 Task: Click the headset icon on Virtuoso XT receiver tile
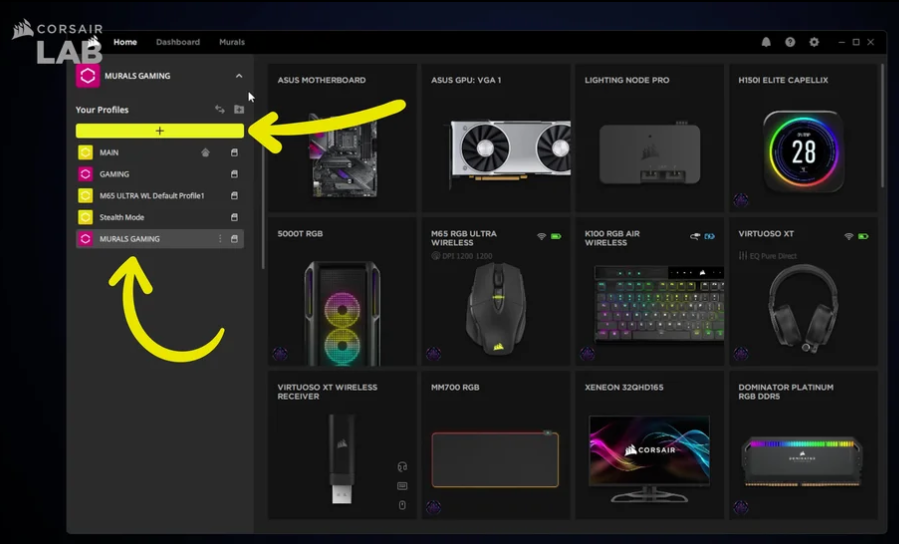[402, 467]
